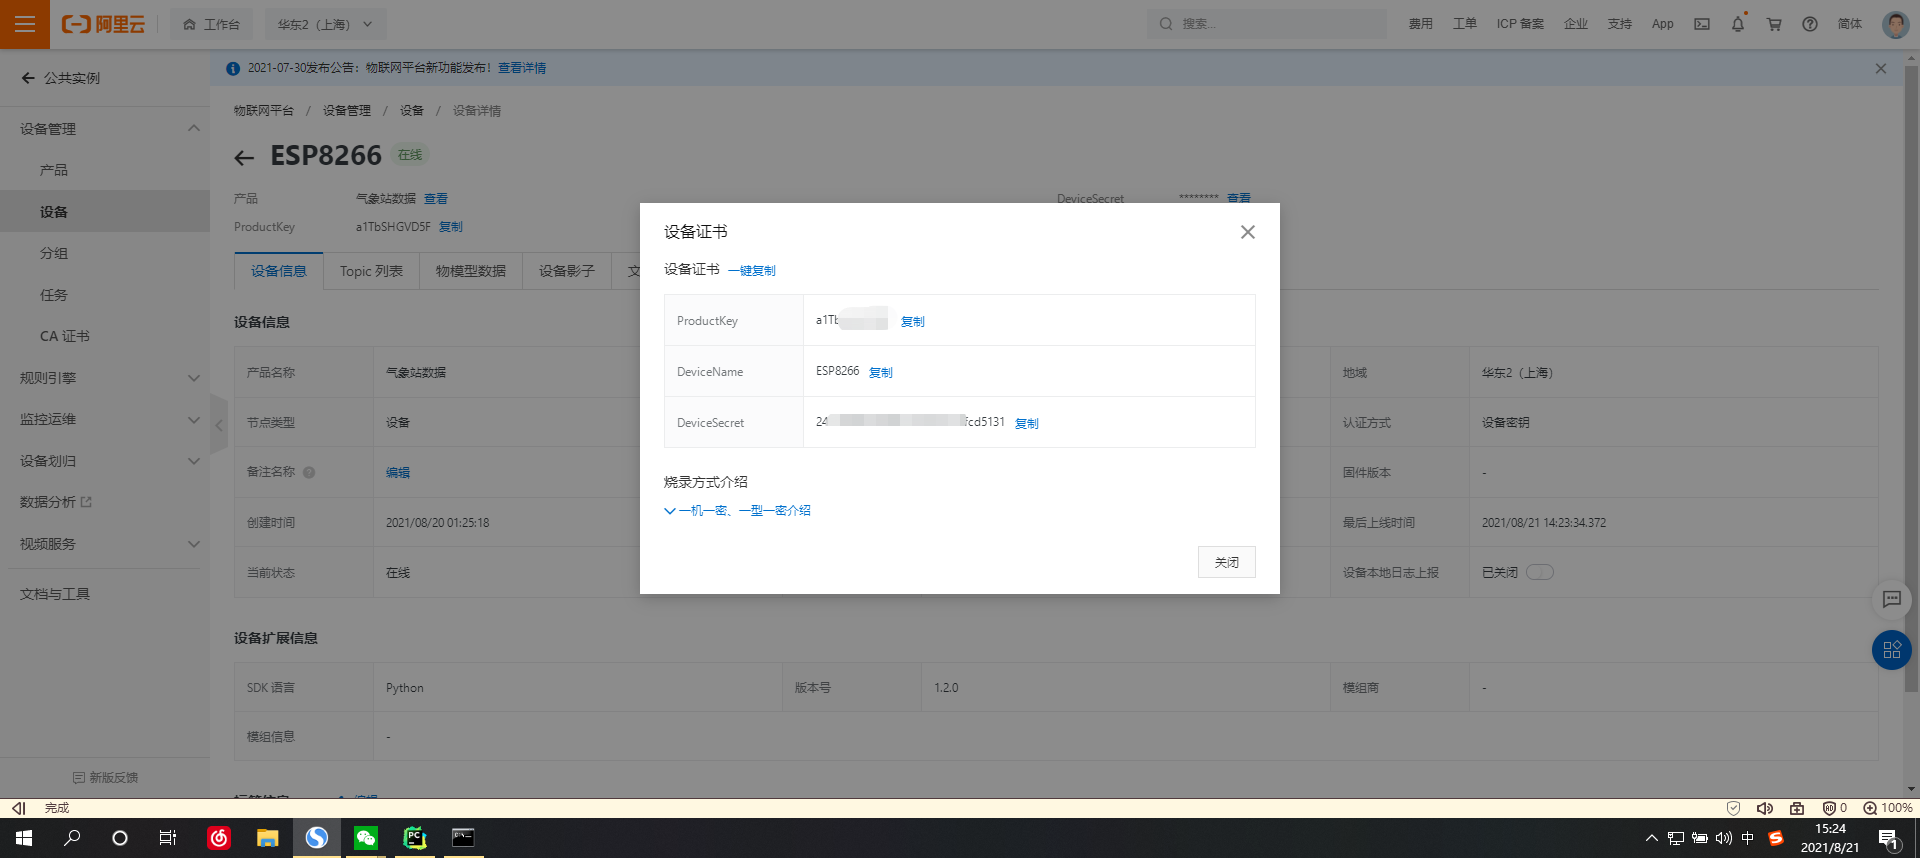
Task: Click the Aliyun logo
Action: tap(103, 24)
